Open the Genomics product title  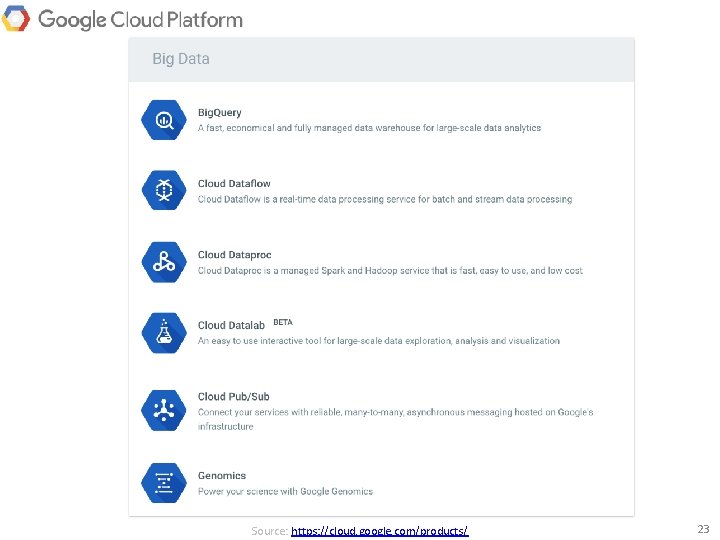tap(222, 476)
